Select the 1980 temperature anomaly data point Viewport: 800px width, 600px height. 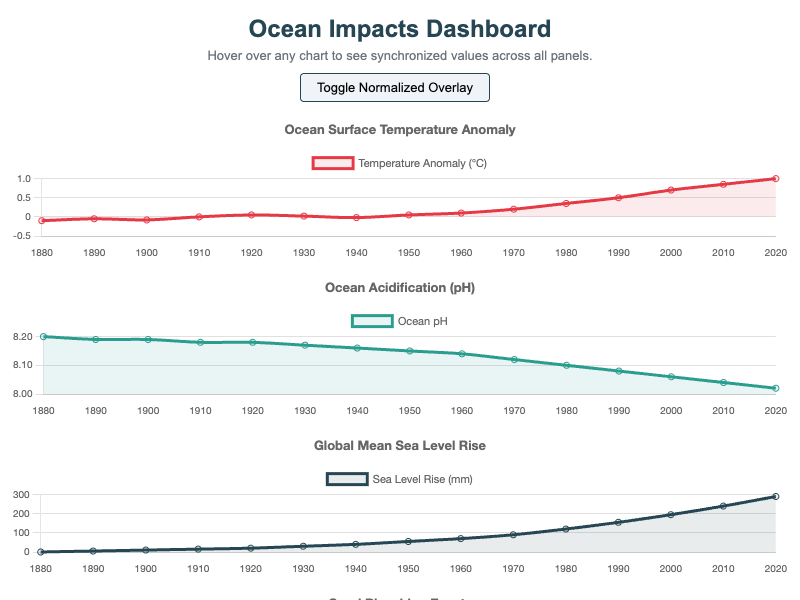click(x=566, y=203)
